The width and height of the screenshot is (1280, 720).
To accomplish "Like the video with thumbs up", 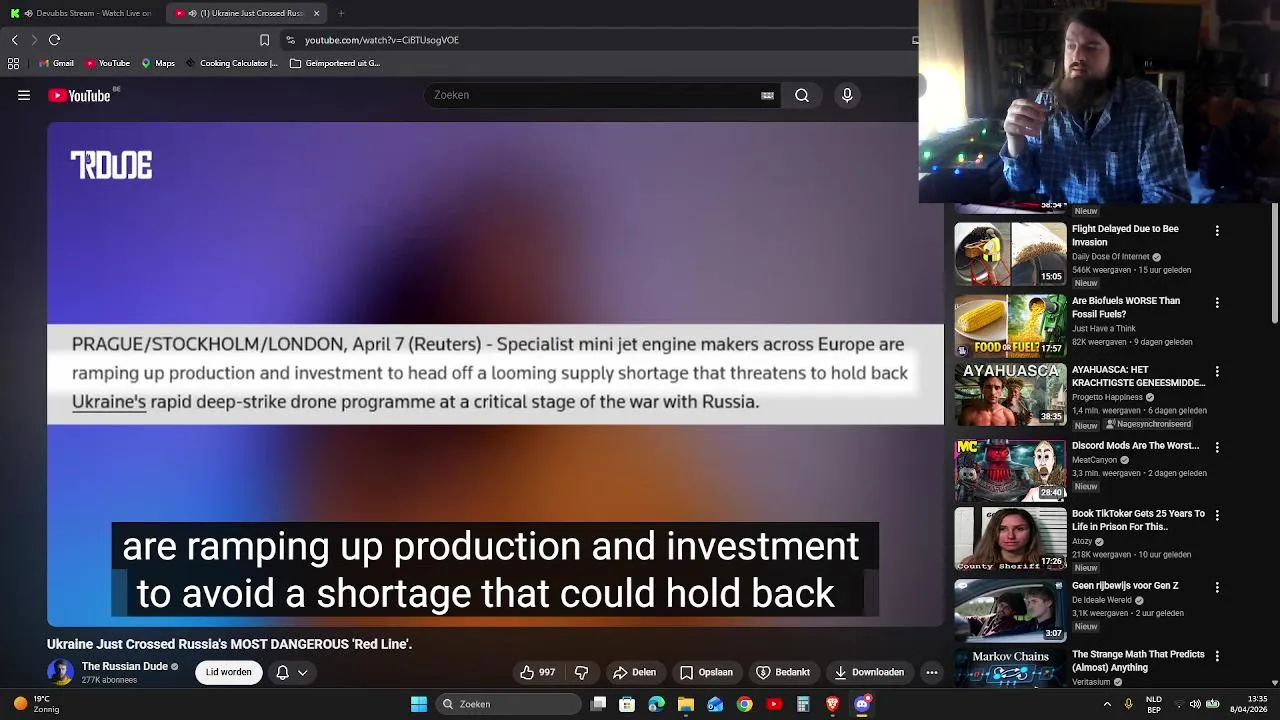I will tap(537, 672).
